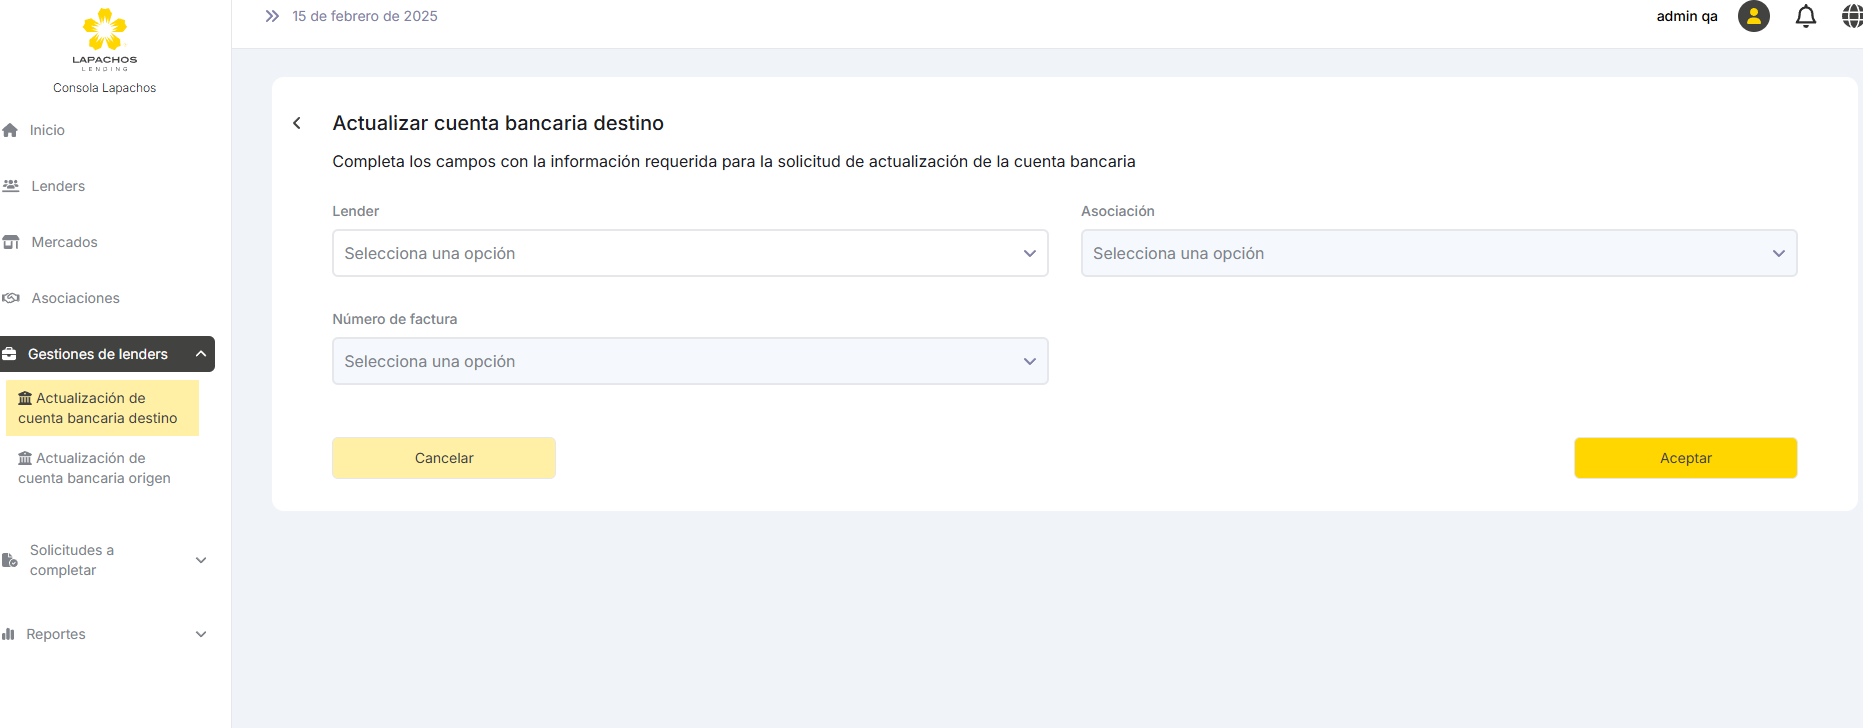Go to Lenders in the sidebar

coord(58,186)
